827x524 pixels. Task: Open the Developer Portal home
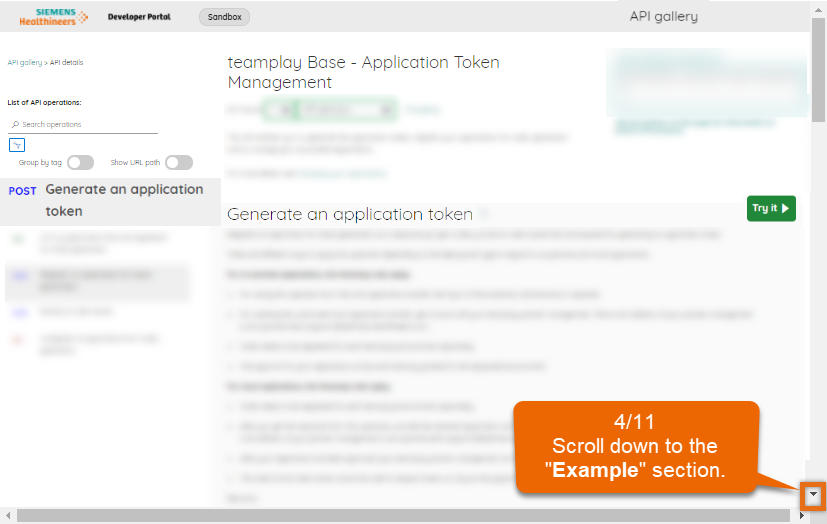[x=139, y=17]
